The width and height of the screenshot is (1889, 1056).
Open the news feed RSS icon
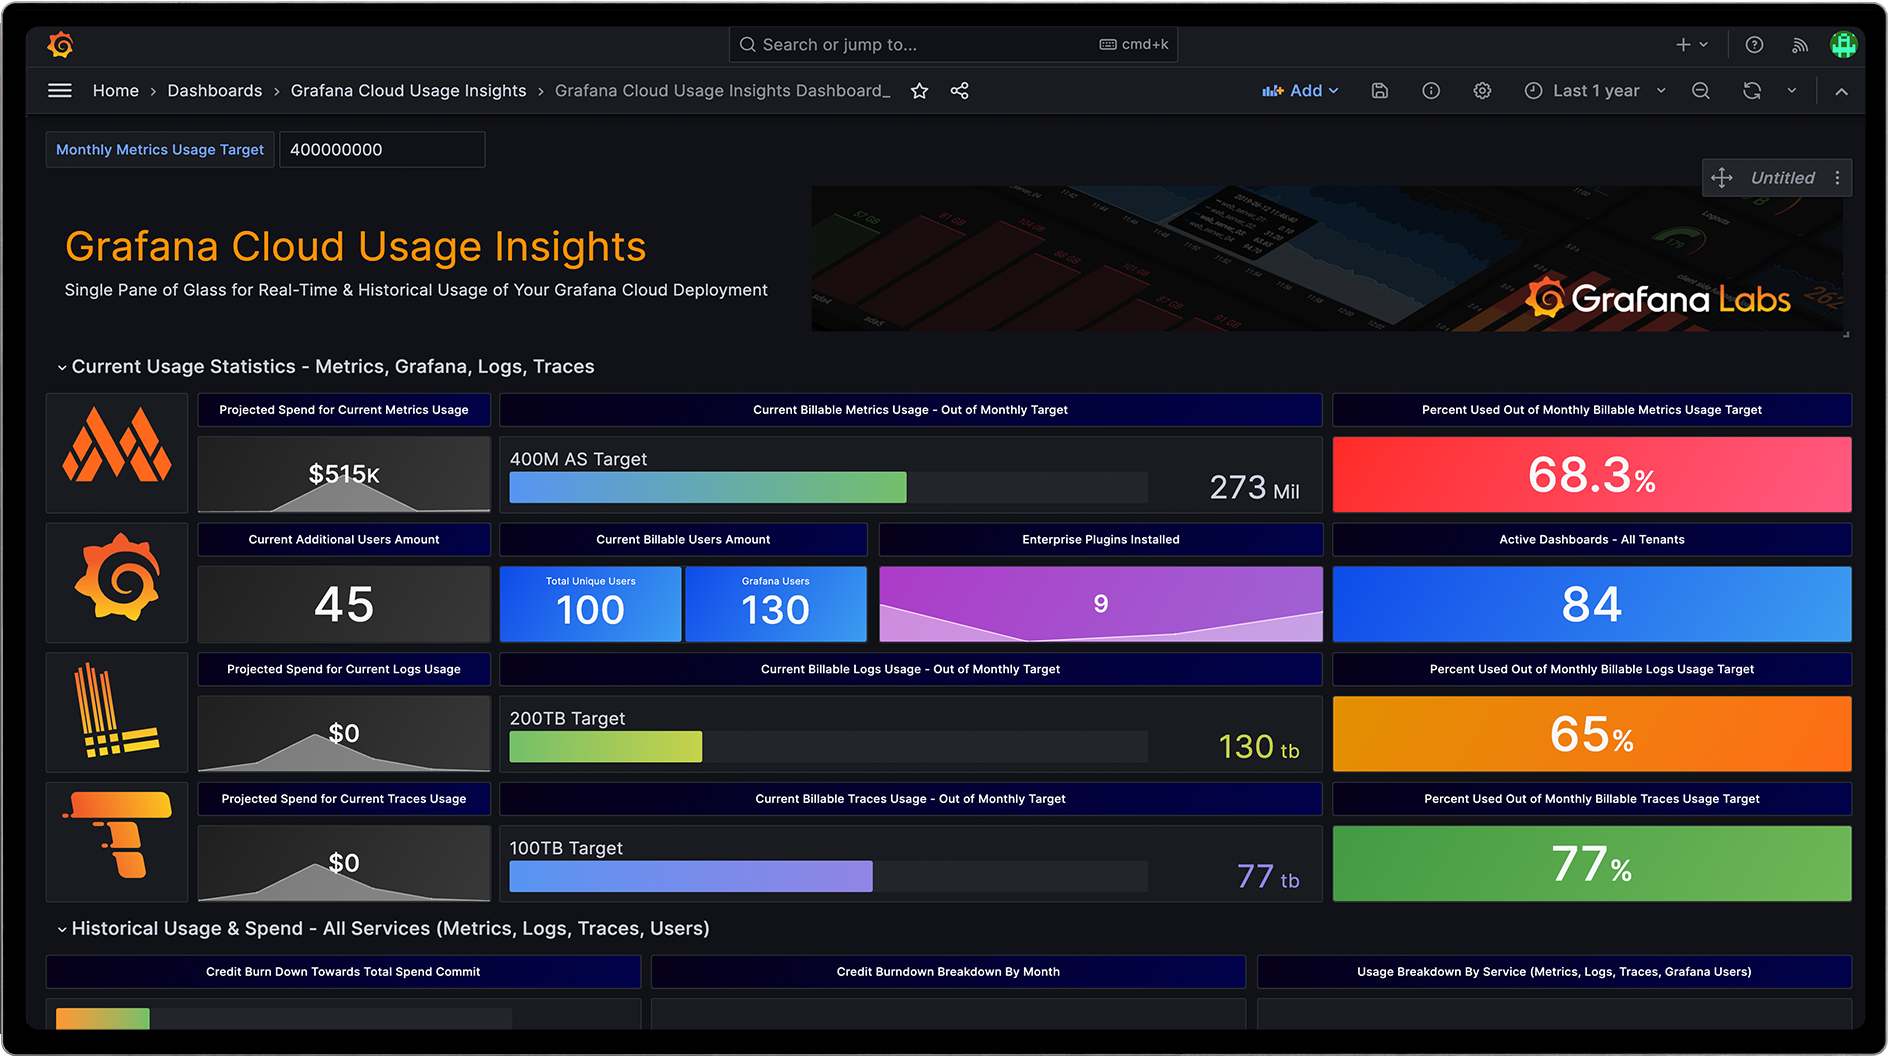click(1799, 44)
